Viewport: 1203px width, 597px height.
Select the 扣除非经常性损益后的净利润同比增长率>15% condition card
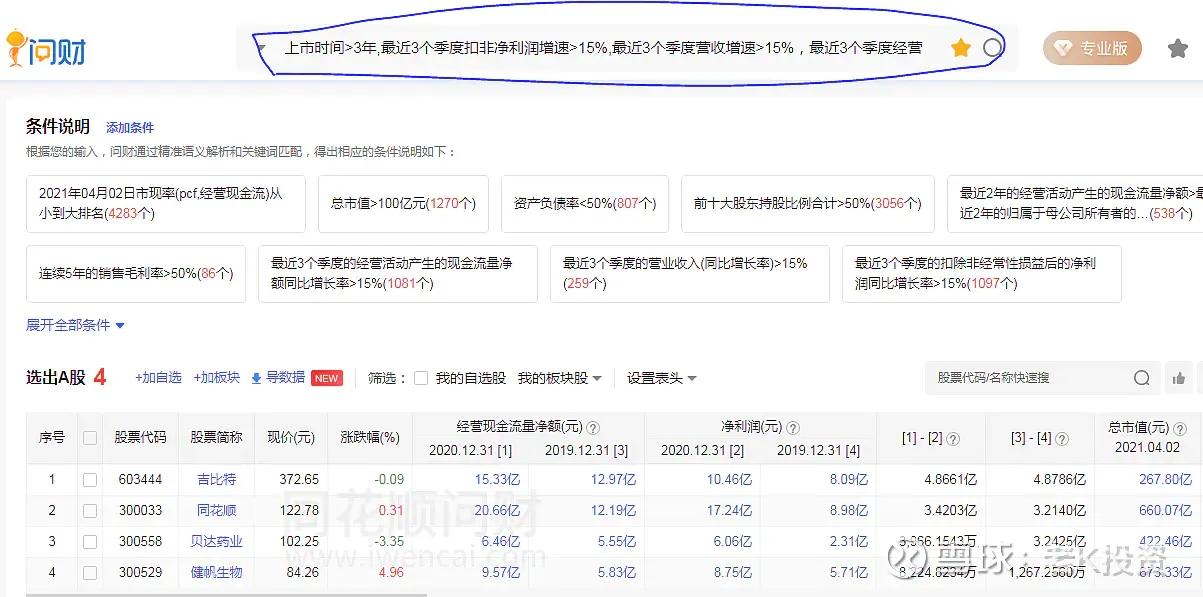click(981, 273)
